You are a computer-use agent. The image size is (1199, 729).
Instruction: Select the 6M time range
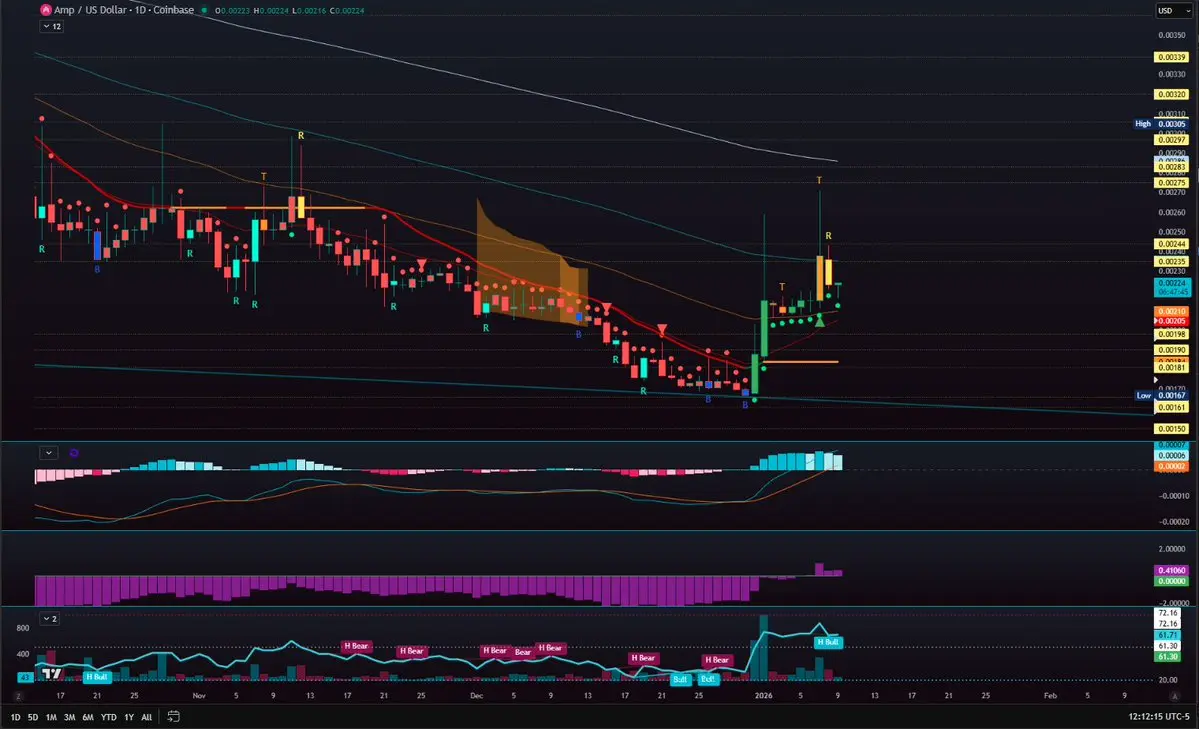pyautogui.click(x=88, y=717)
